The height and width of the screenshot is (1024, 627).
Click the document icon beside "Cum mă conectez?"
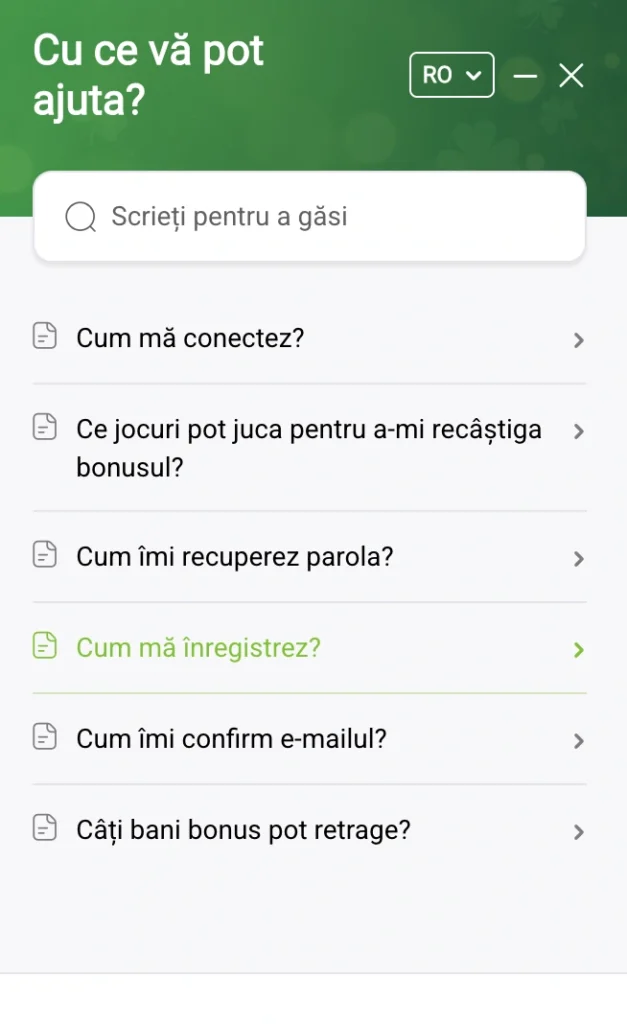pyautogui.click(x=43, y=335)
